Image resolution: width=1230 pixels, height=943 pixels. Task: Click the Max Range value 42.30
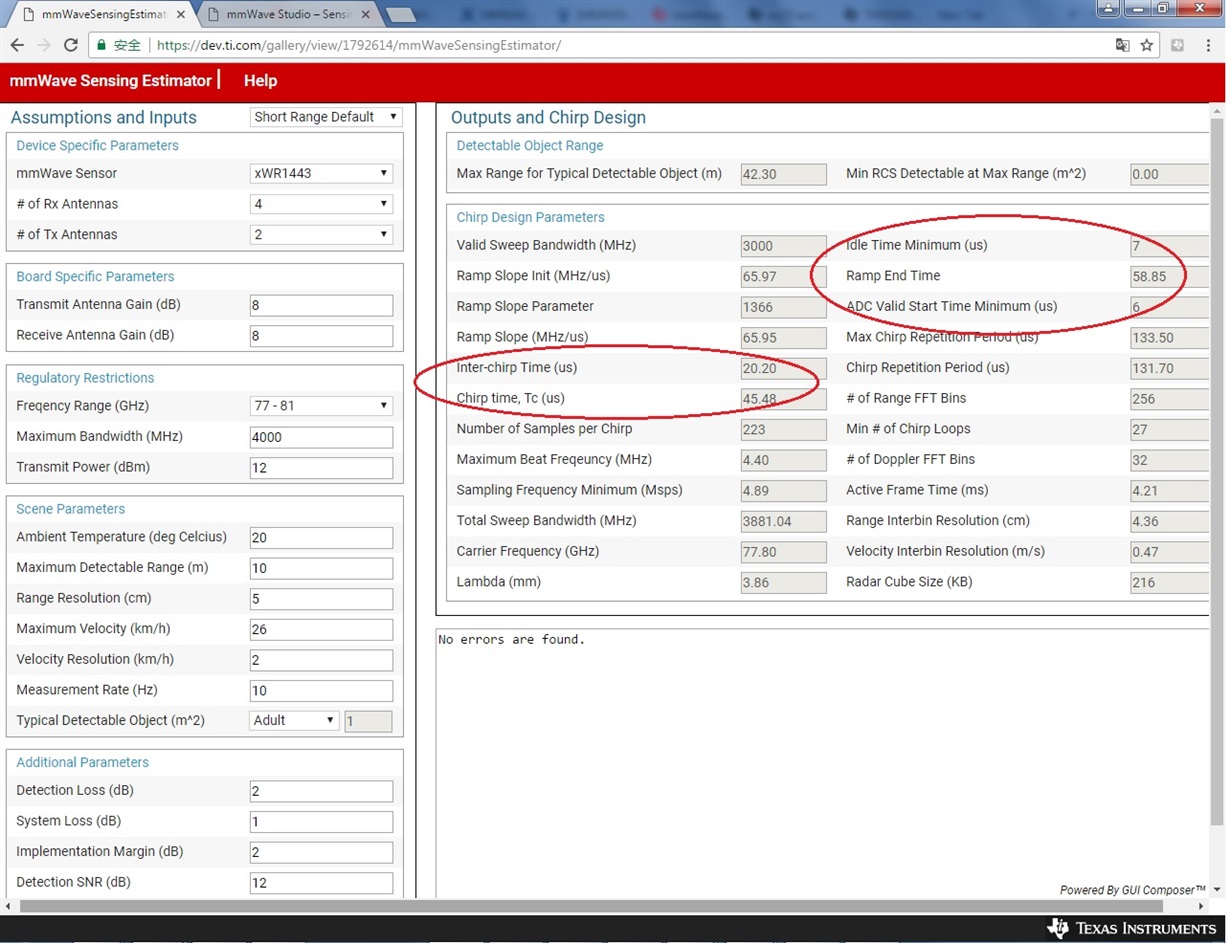784,174
